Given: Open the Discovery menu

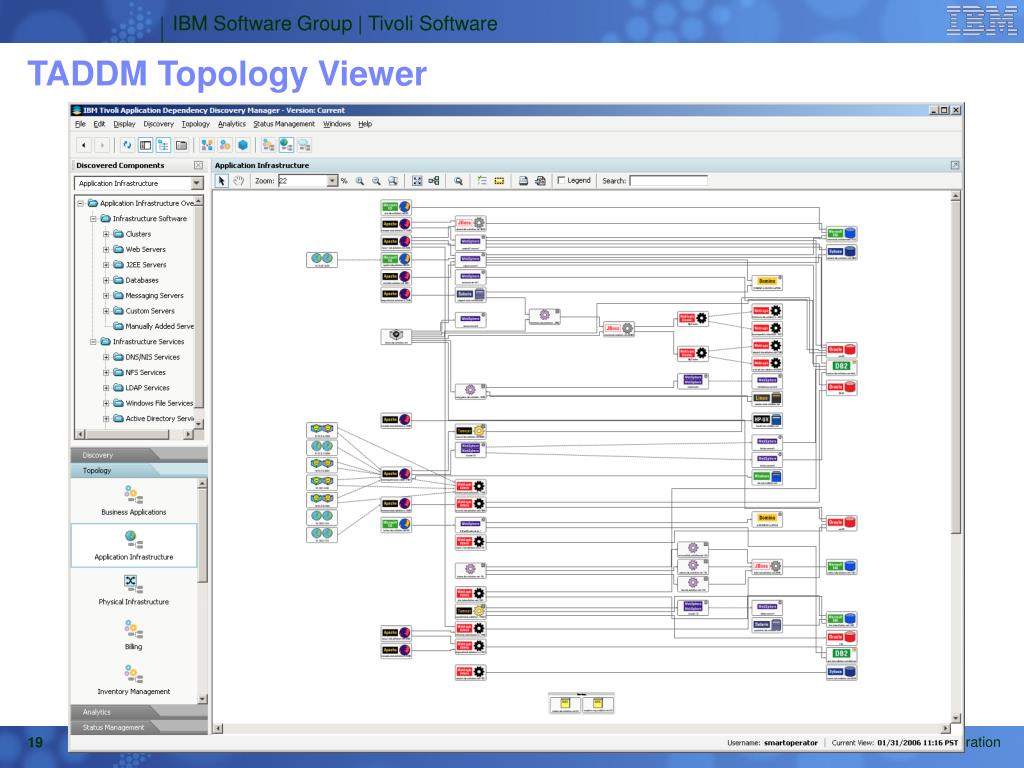Looking at the screenshot, I should (158, 124).
